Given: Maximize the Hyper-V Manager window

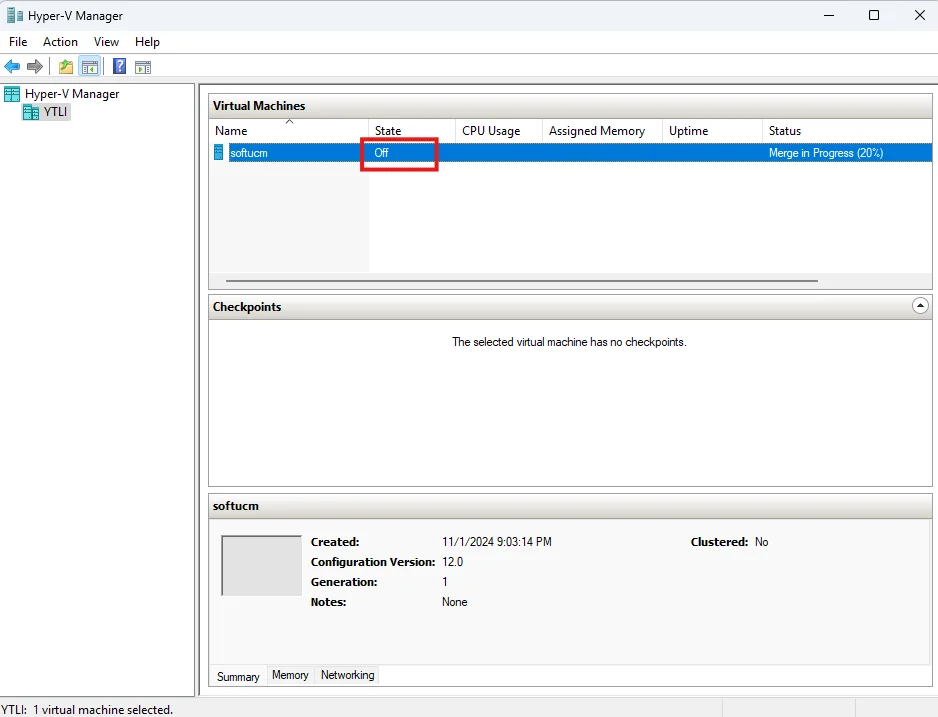Looking at the screenshot, I should tap(874, 15).
